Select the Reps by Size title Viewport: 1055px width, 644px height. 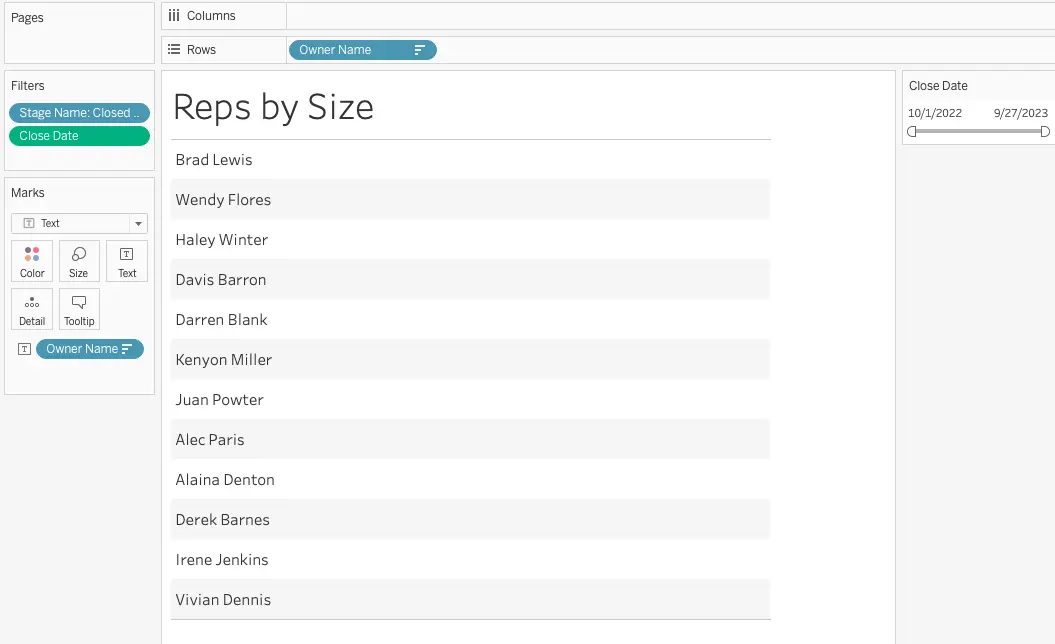tap(274, 107)
